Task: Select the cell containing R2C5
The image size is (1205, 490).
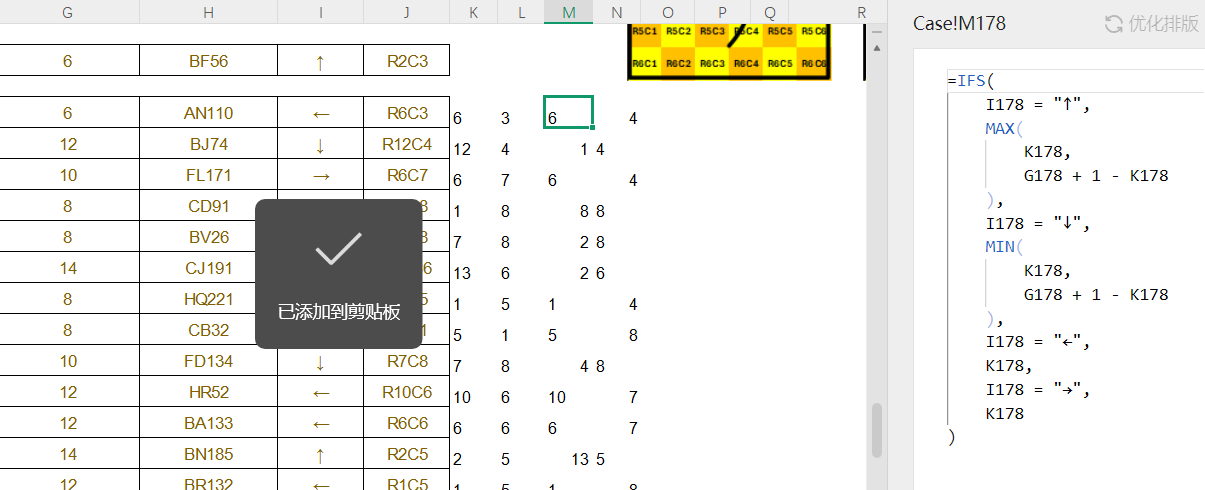Action: 407,454
